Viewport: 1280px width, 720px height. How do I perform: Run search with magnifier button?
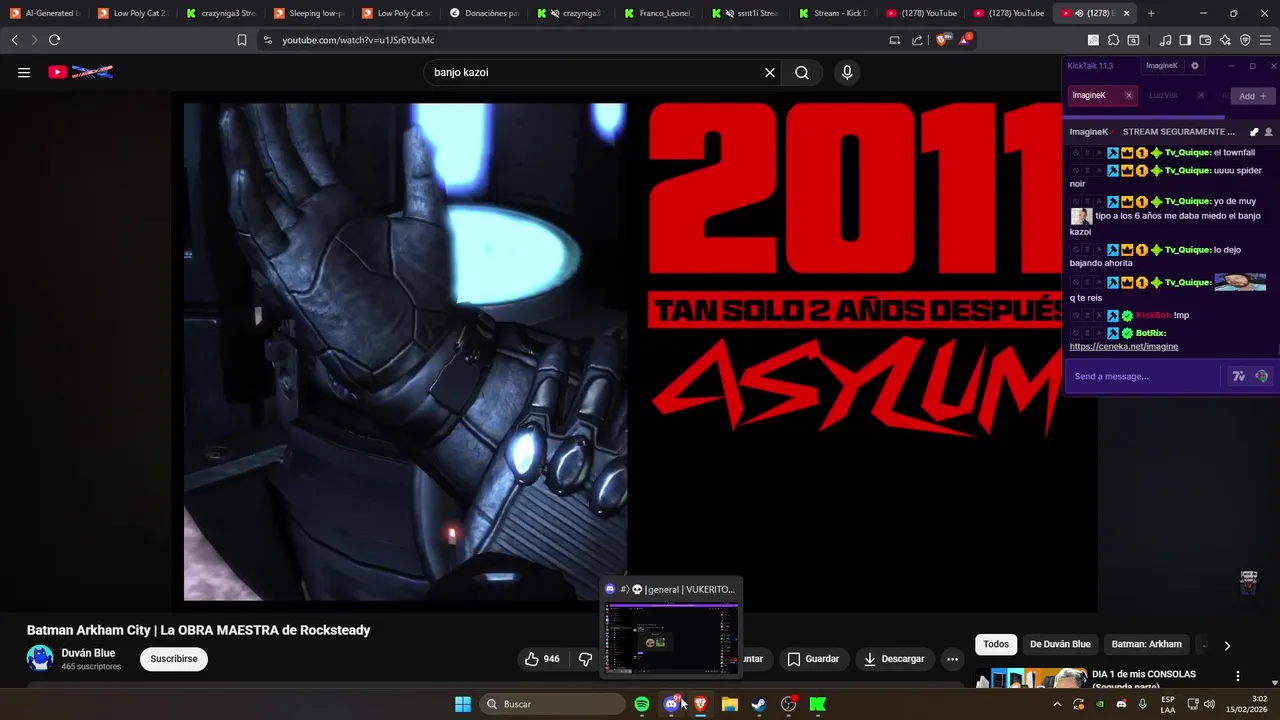pyautogui.click(x=802, y=72)
